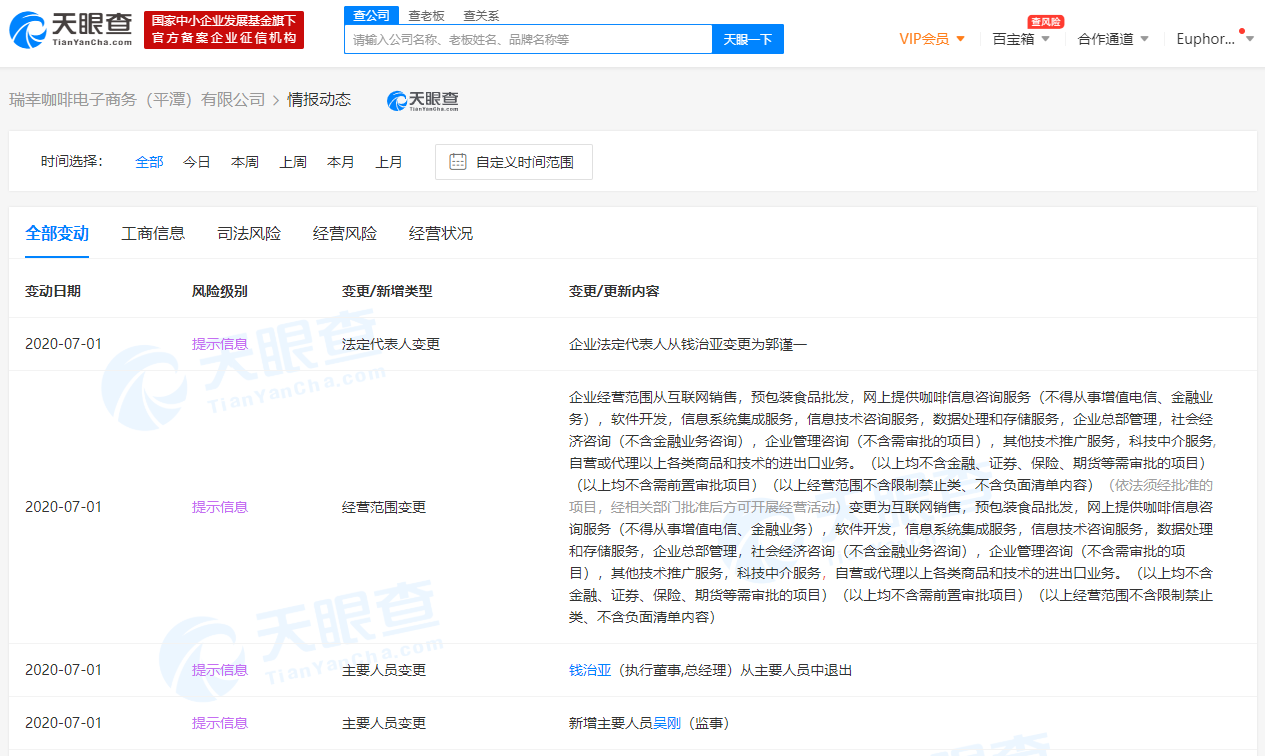
Task: Click the 变动日期 column header
Action: tap(53, 291)
